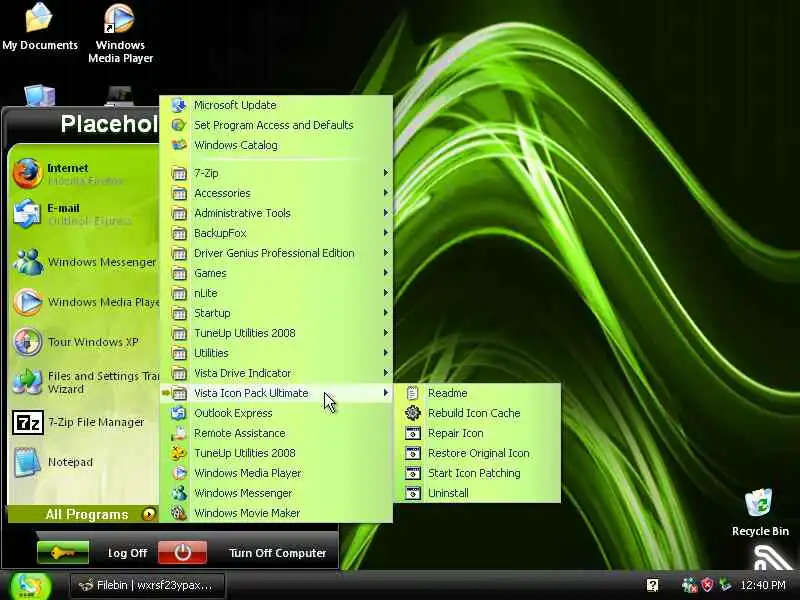This screenshot has height=600, width=800.
Task: Expand the 7-Zip folder submenu arrow
Action: (386, 173)
